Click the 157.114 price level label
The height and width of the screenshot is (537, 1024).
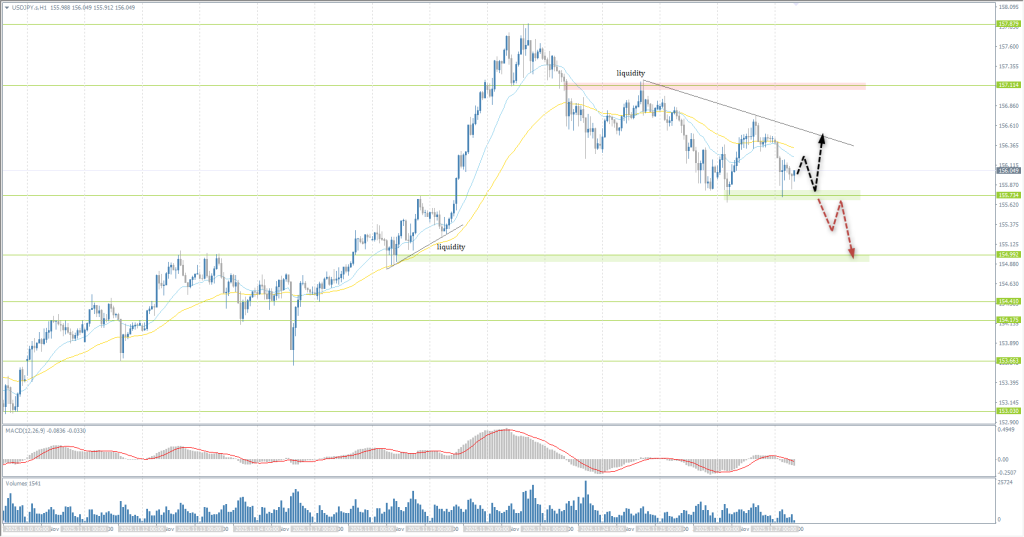click(1008, 86)
